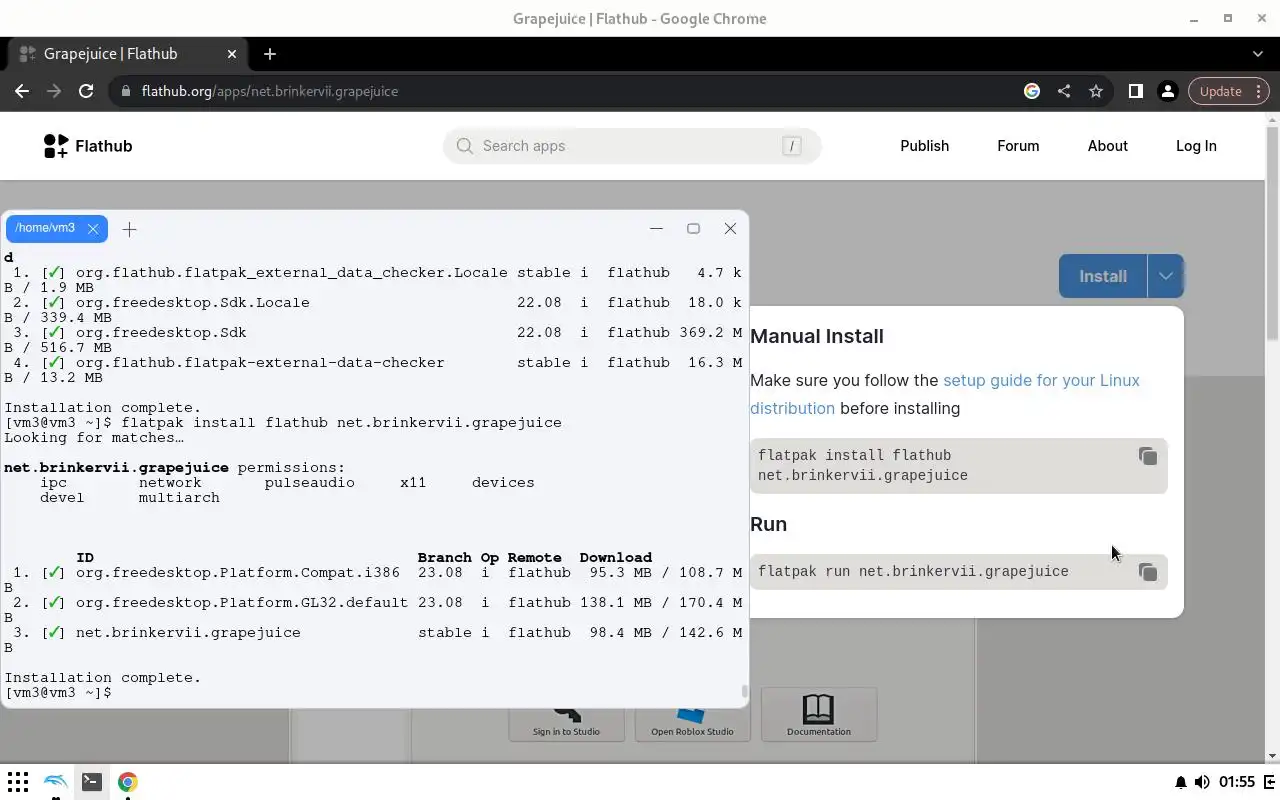This screenshot has width=1280, height=800.
Task: Bookmark this page with the star icon
Action: pos(1096,91)
